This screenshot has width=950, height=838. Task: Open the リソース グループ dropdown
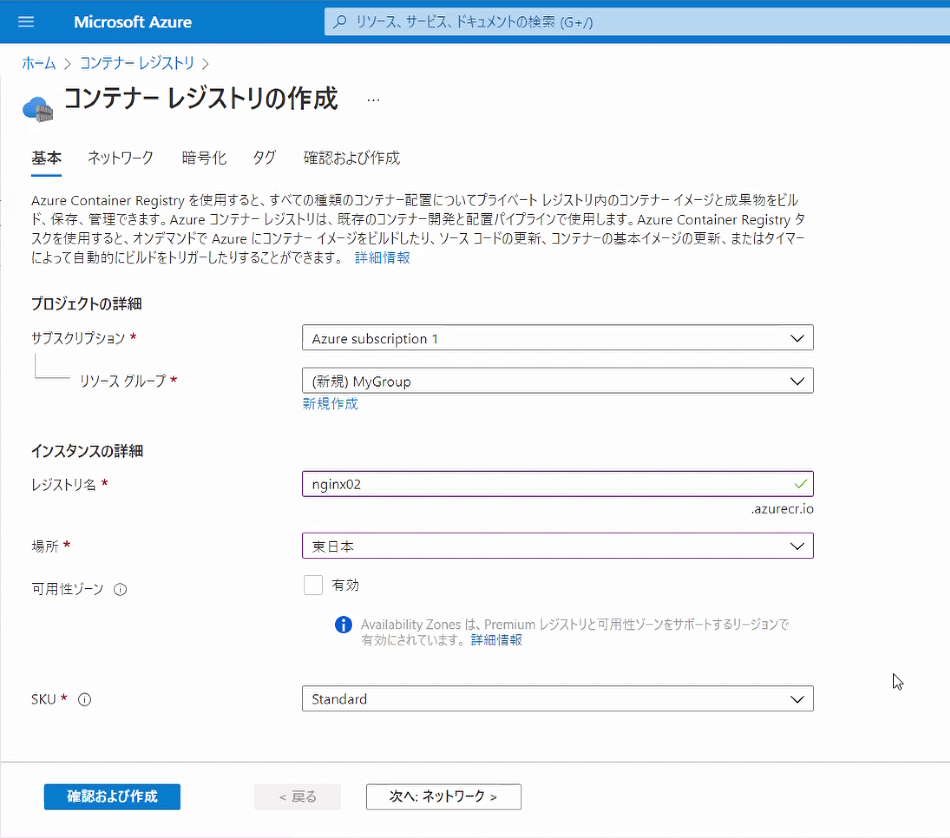pyautogui.click(x=557, y=381)
